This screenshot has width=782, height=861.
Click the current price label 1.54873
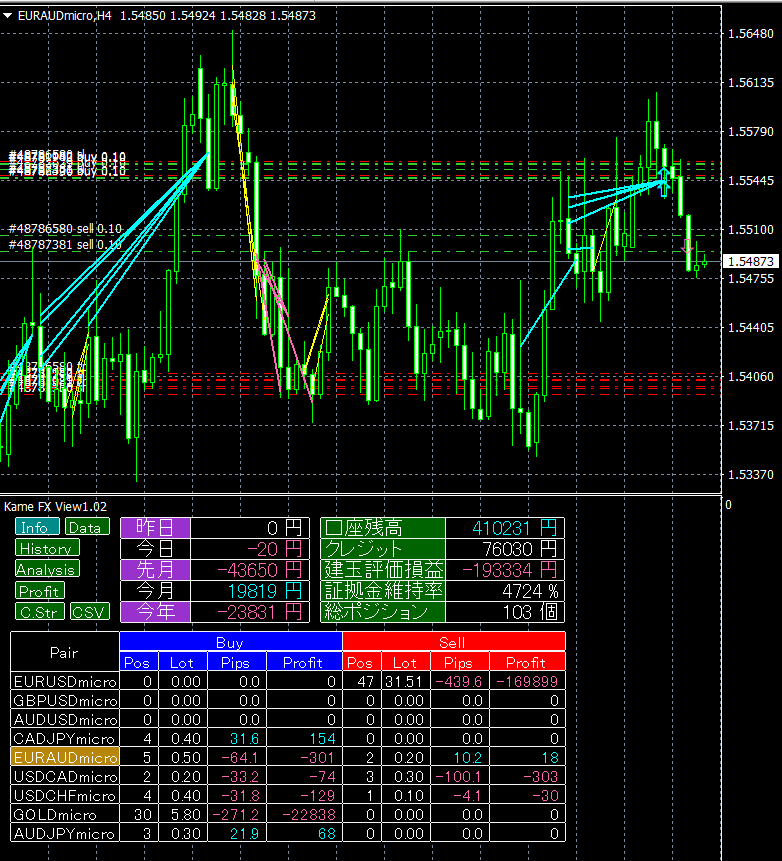click(751, 261)
